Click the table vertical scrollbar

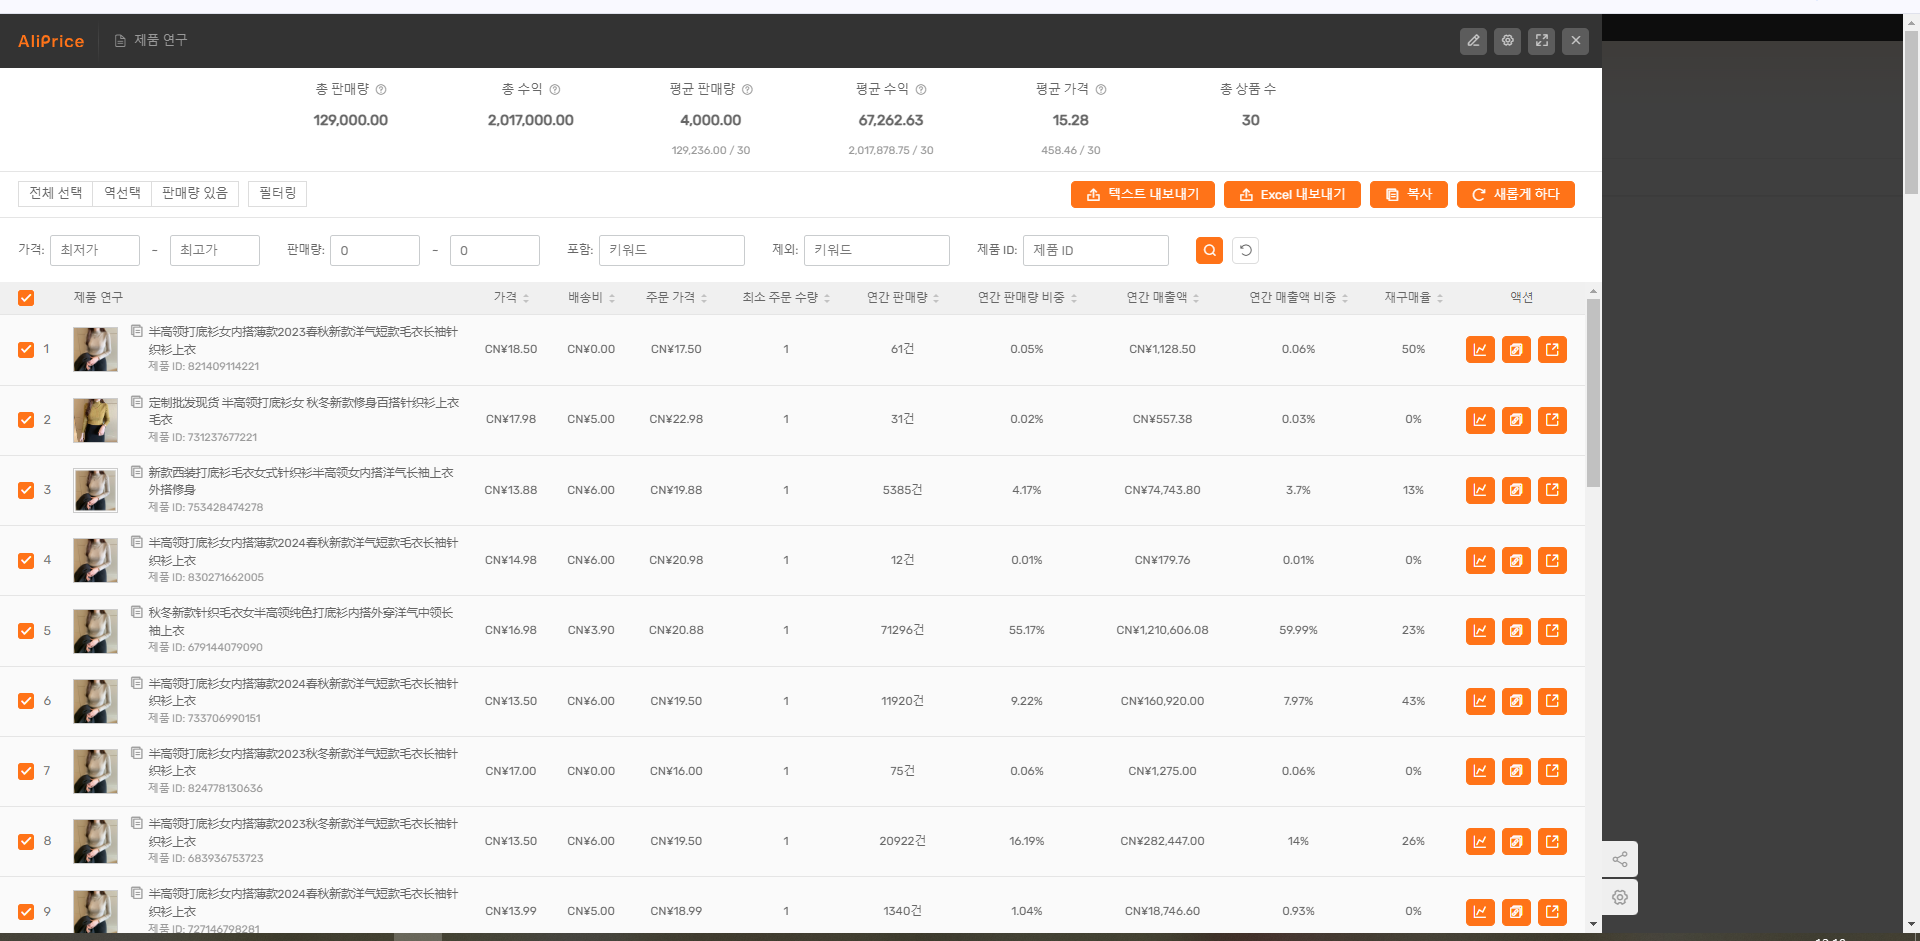pos(1593,392)
